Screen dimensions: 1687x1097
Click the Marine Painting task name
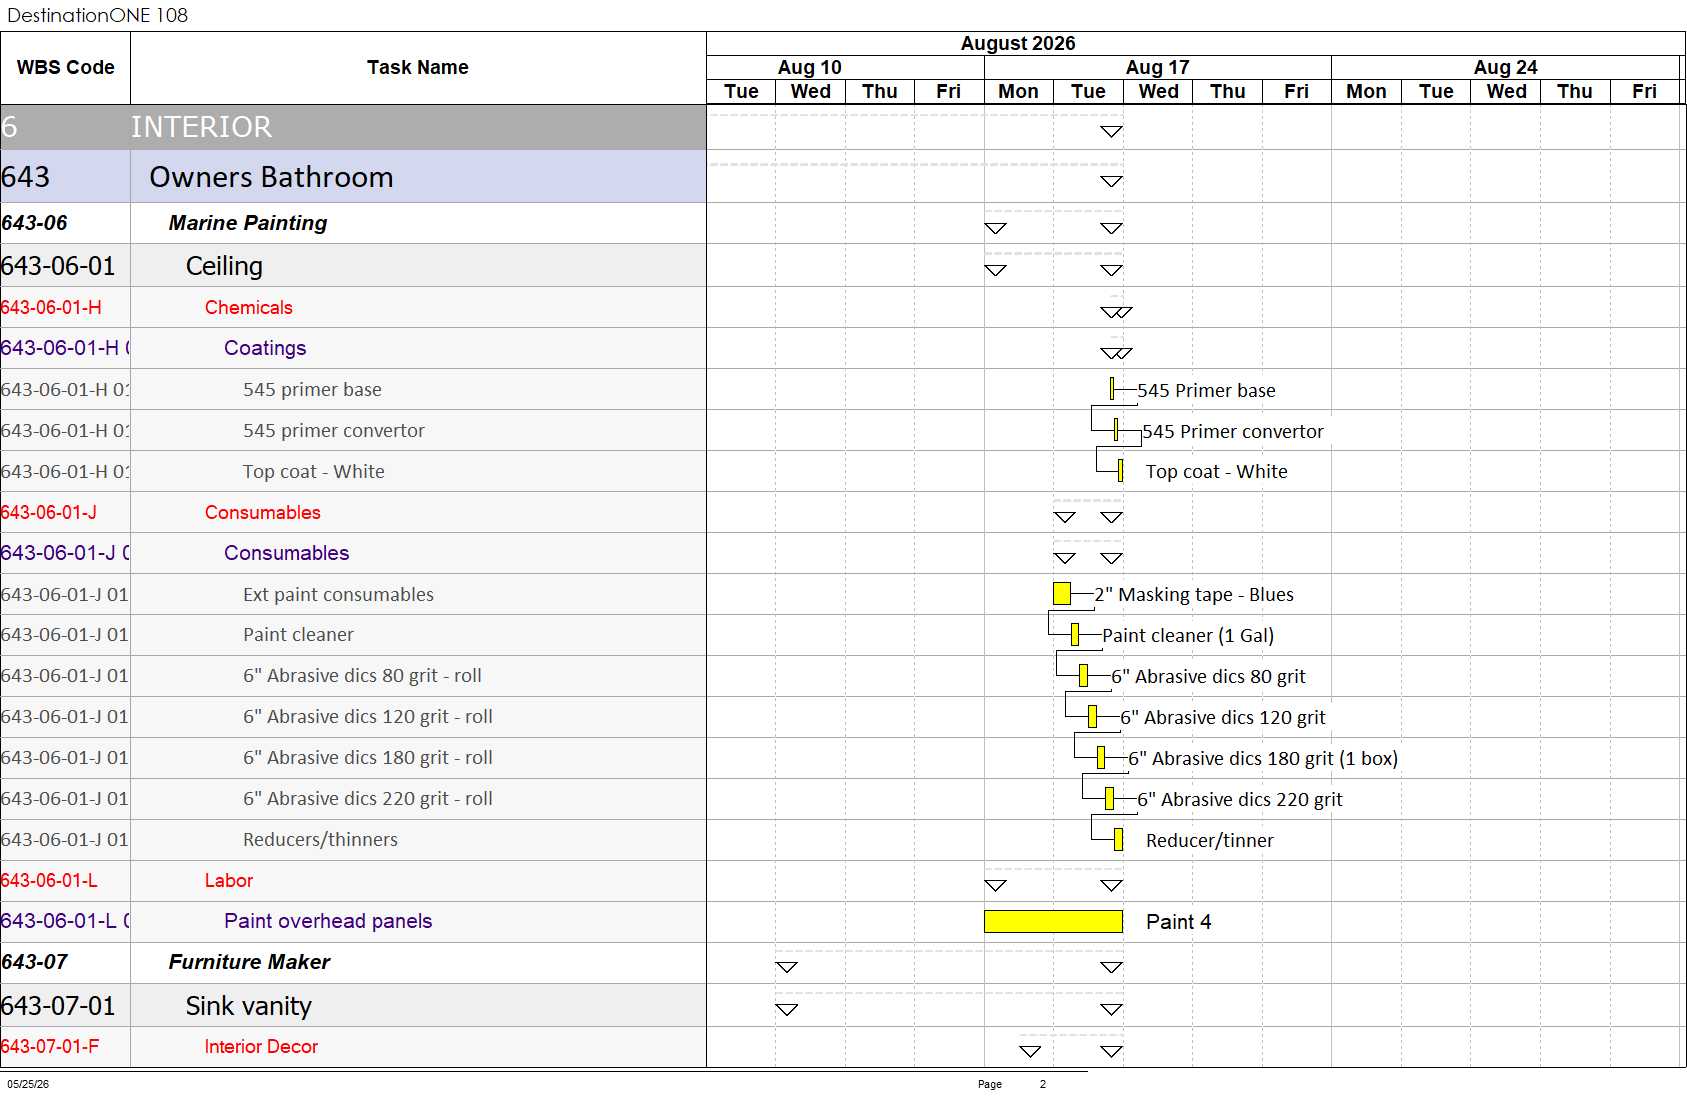(x=248, y=223)
